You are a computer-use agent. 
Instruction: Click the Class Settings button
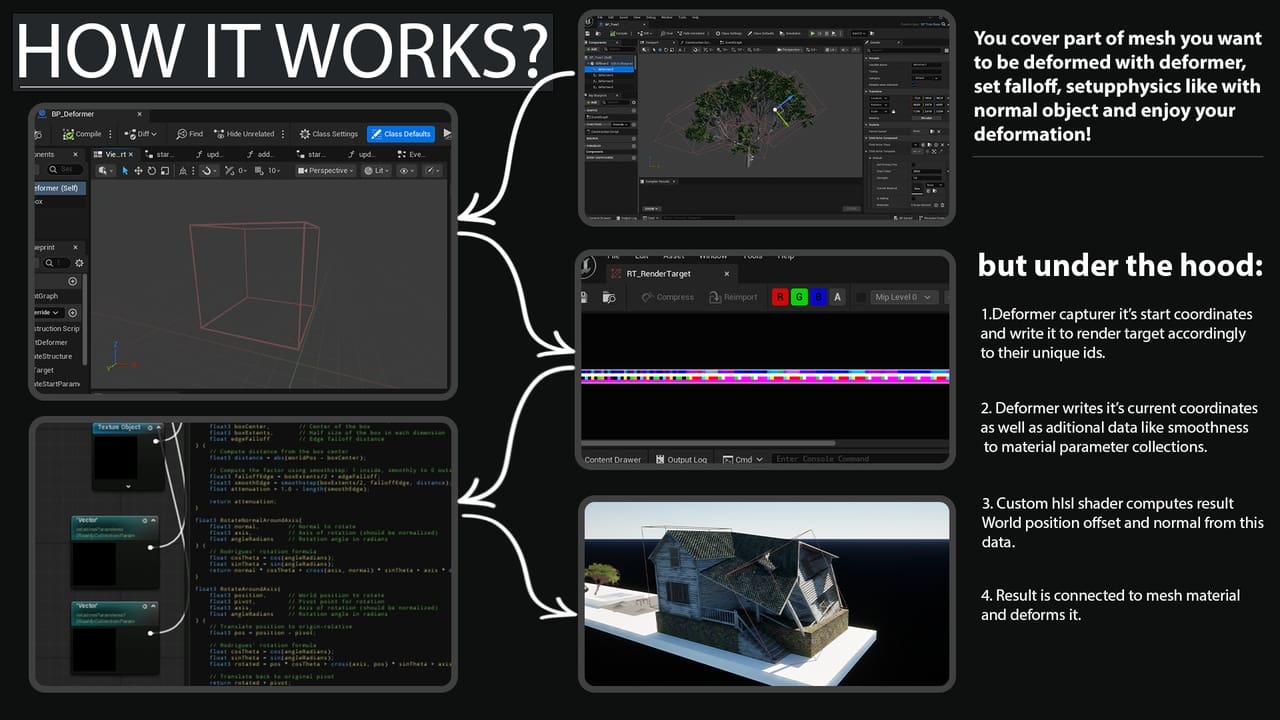[329, 134]
